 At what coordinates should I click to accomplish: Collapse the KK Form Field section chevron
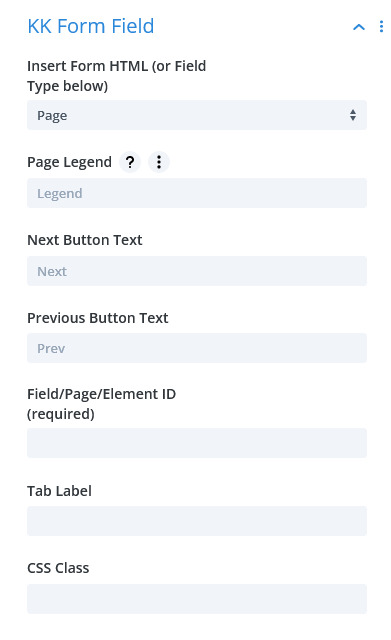[359, 27]
